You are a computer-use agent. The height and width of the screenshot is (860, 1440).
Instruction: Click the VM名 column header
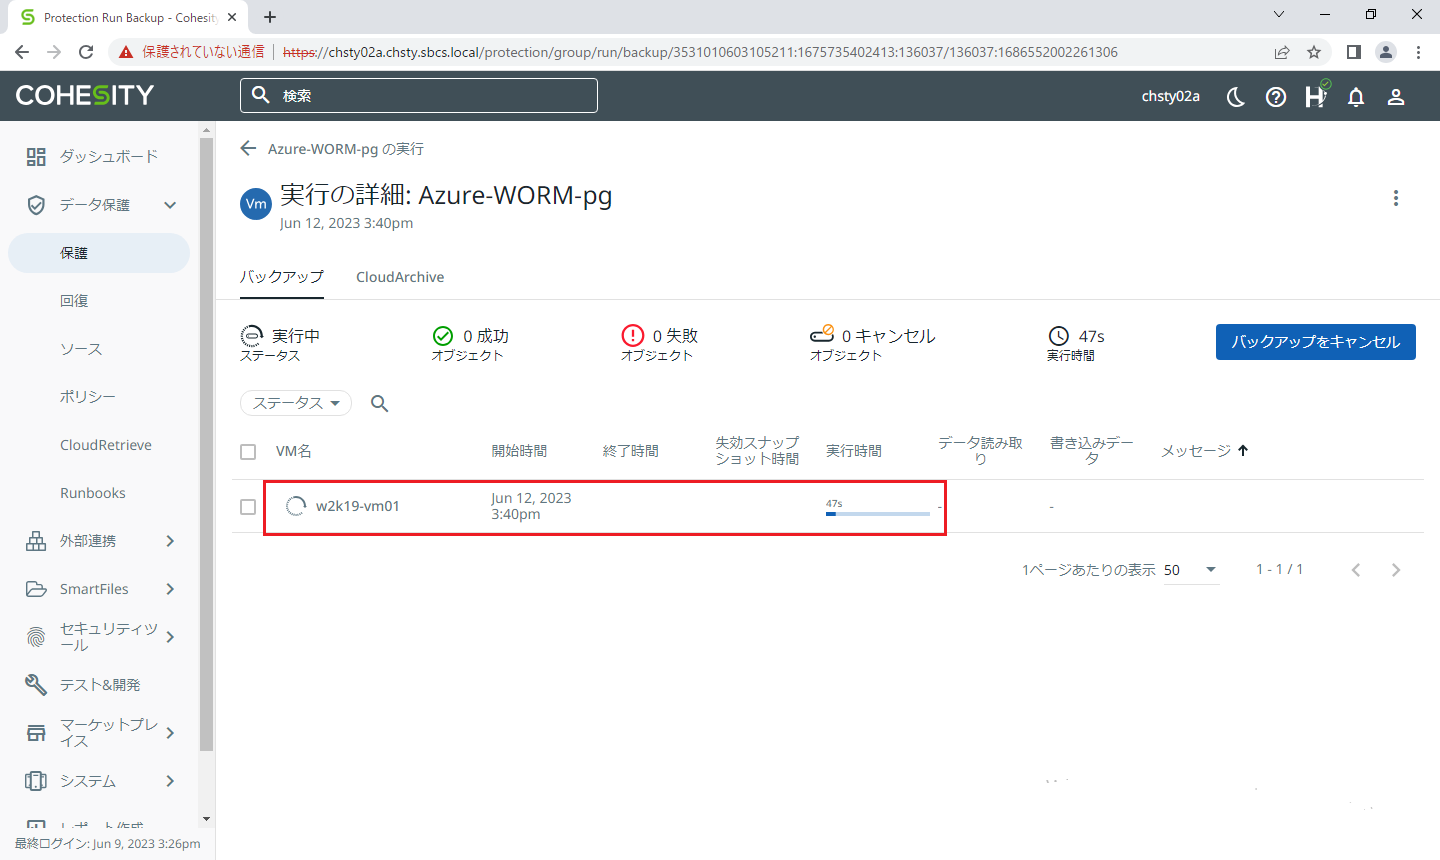pos(294,451)
